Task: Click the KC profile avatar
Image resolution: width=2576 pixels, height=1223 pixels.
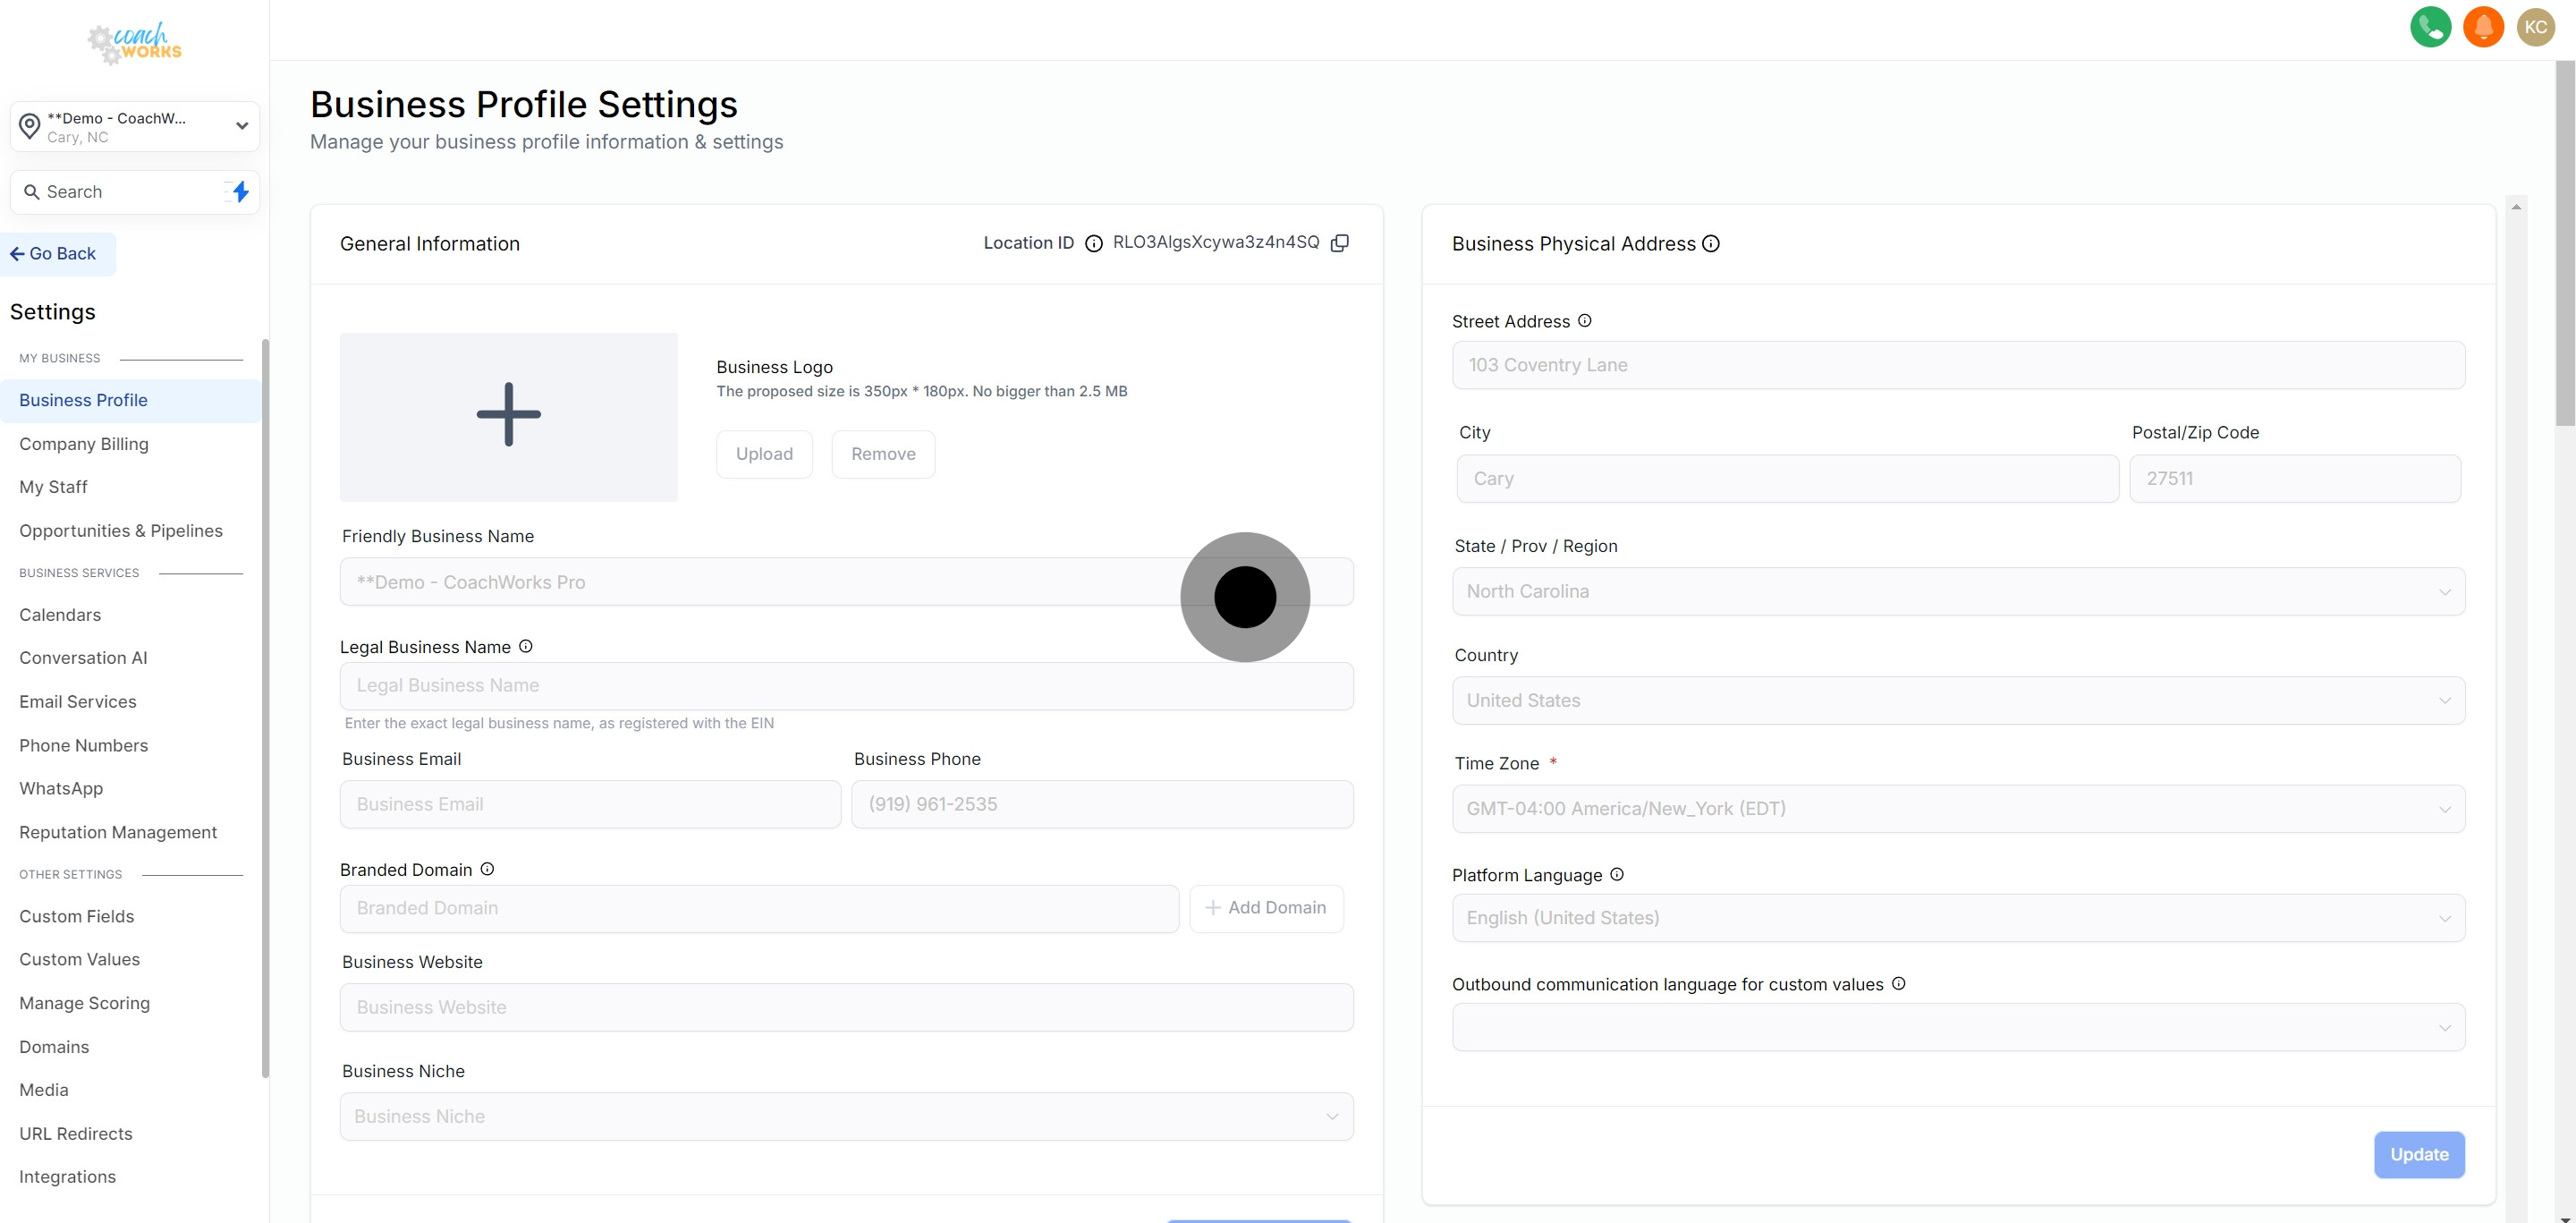Action: [x=2537, y=26]
